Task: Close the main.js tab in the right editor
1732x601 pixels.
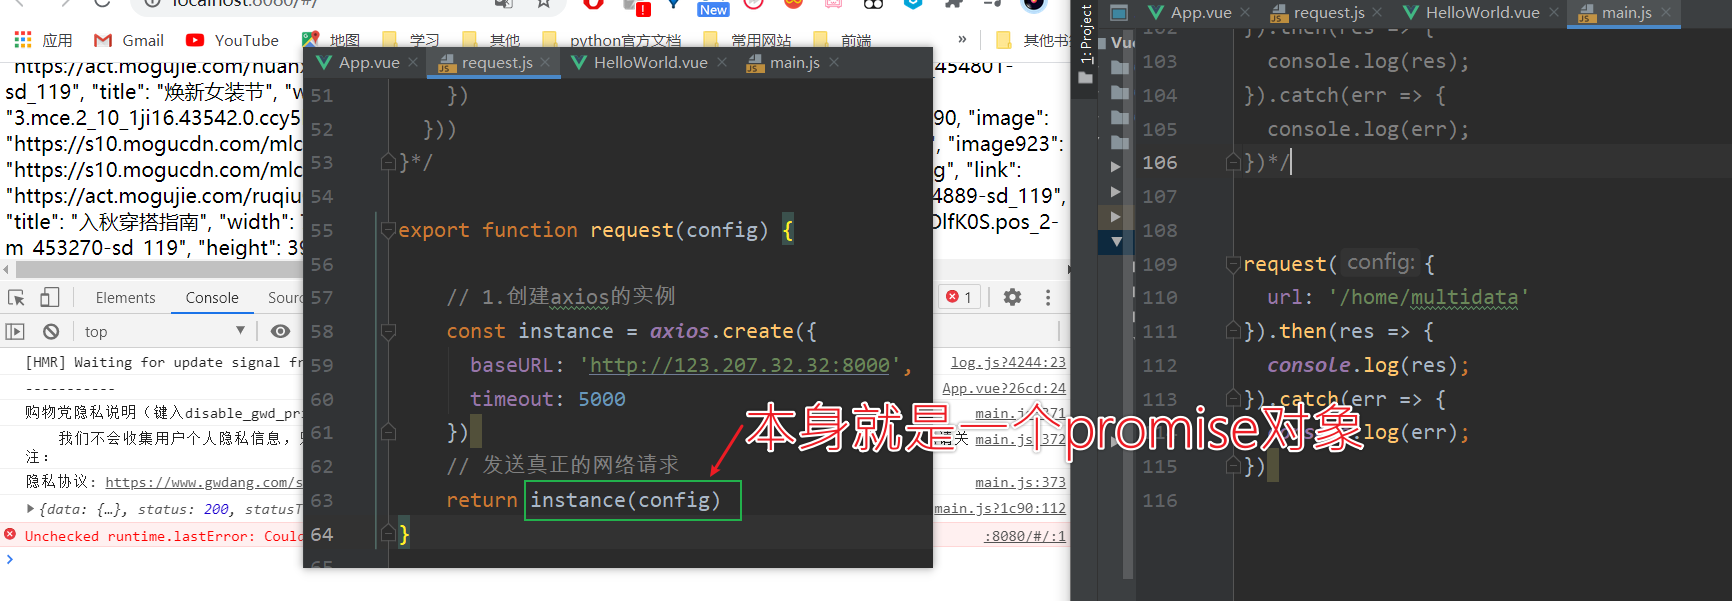Action: pos(1666,12)
